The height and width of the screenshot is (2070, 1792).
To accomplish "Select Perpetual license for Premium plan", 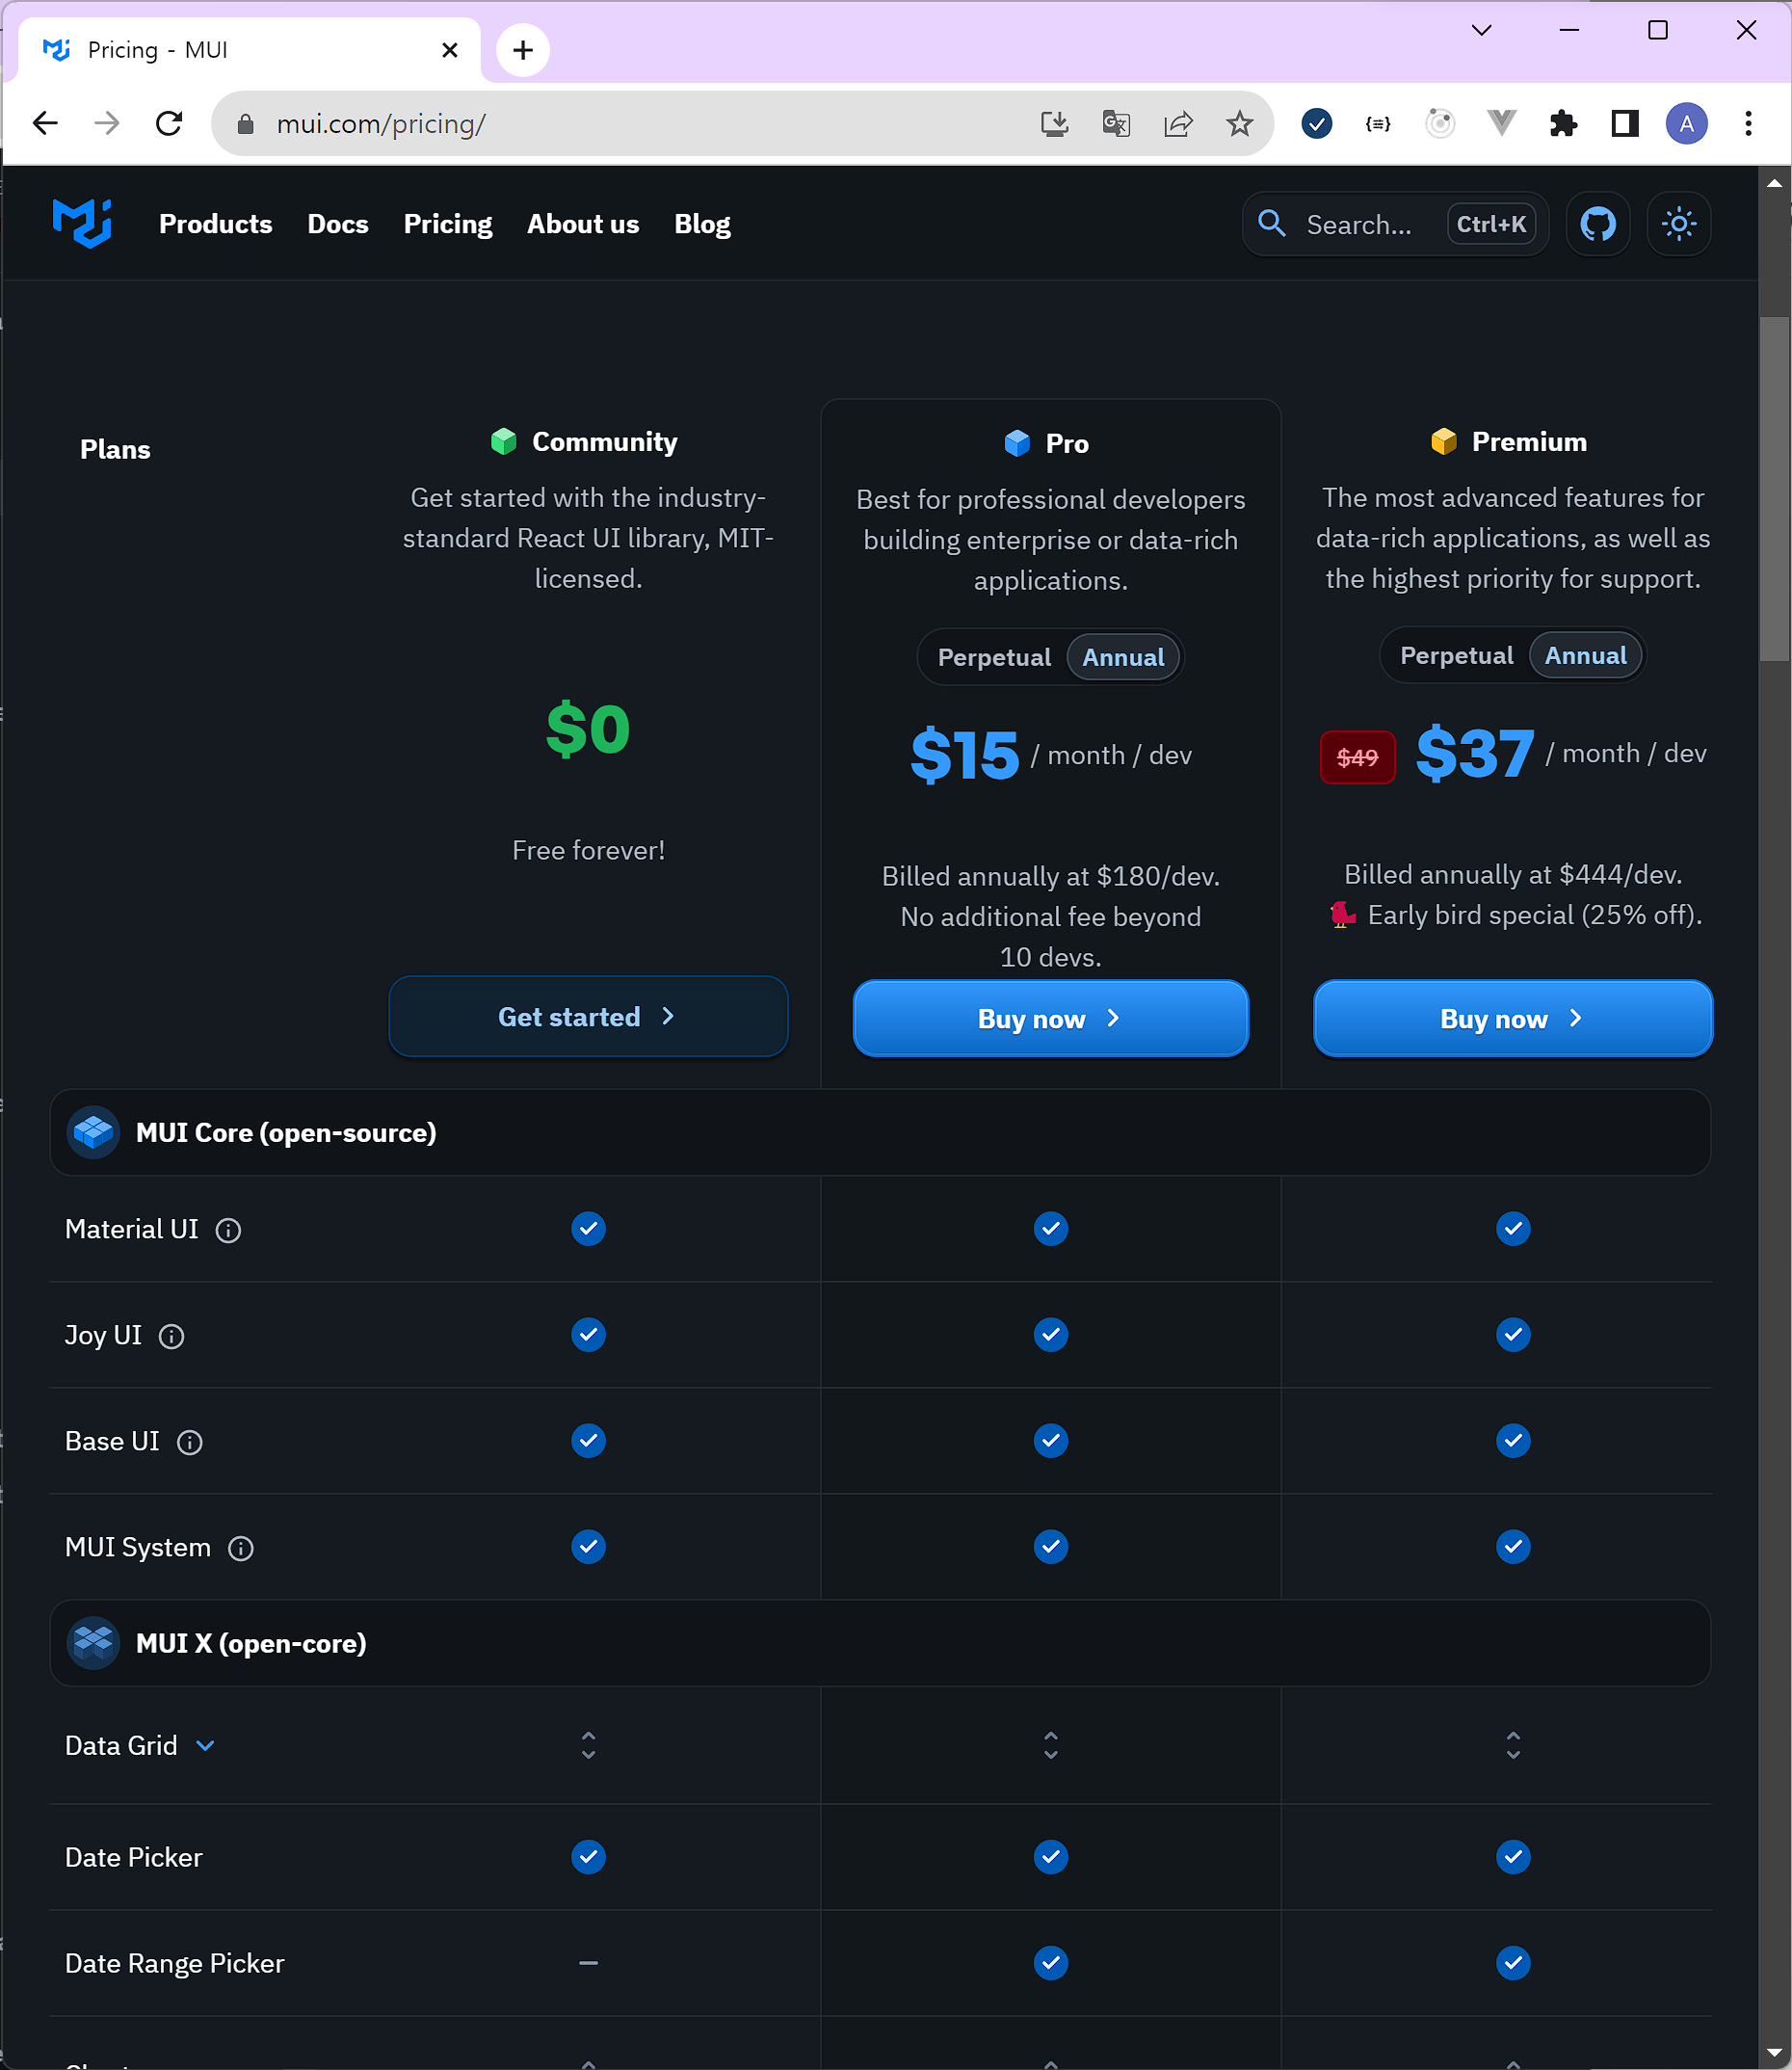I will pos(1456,655).
